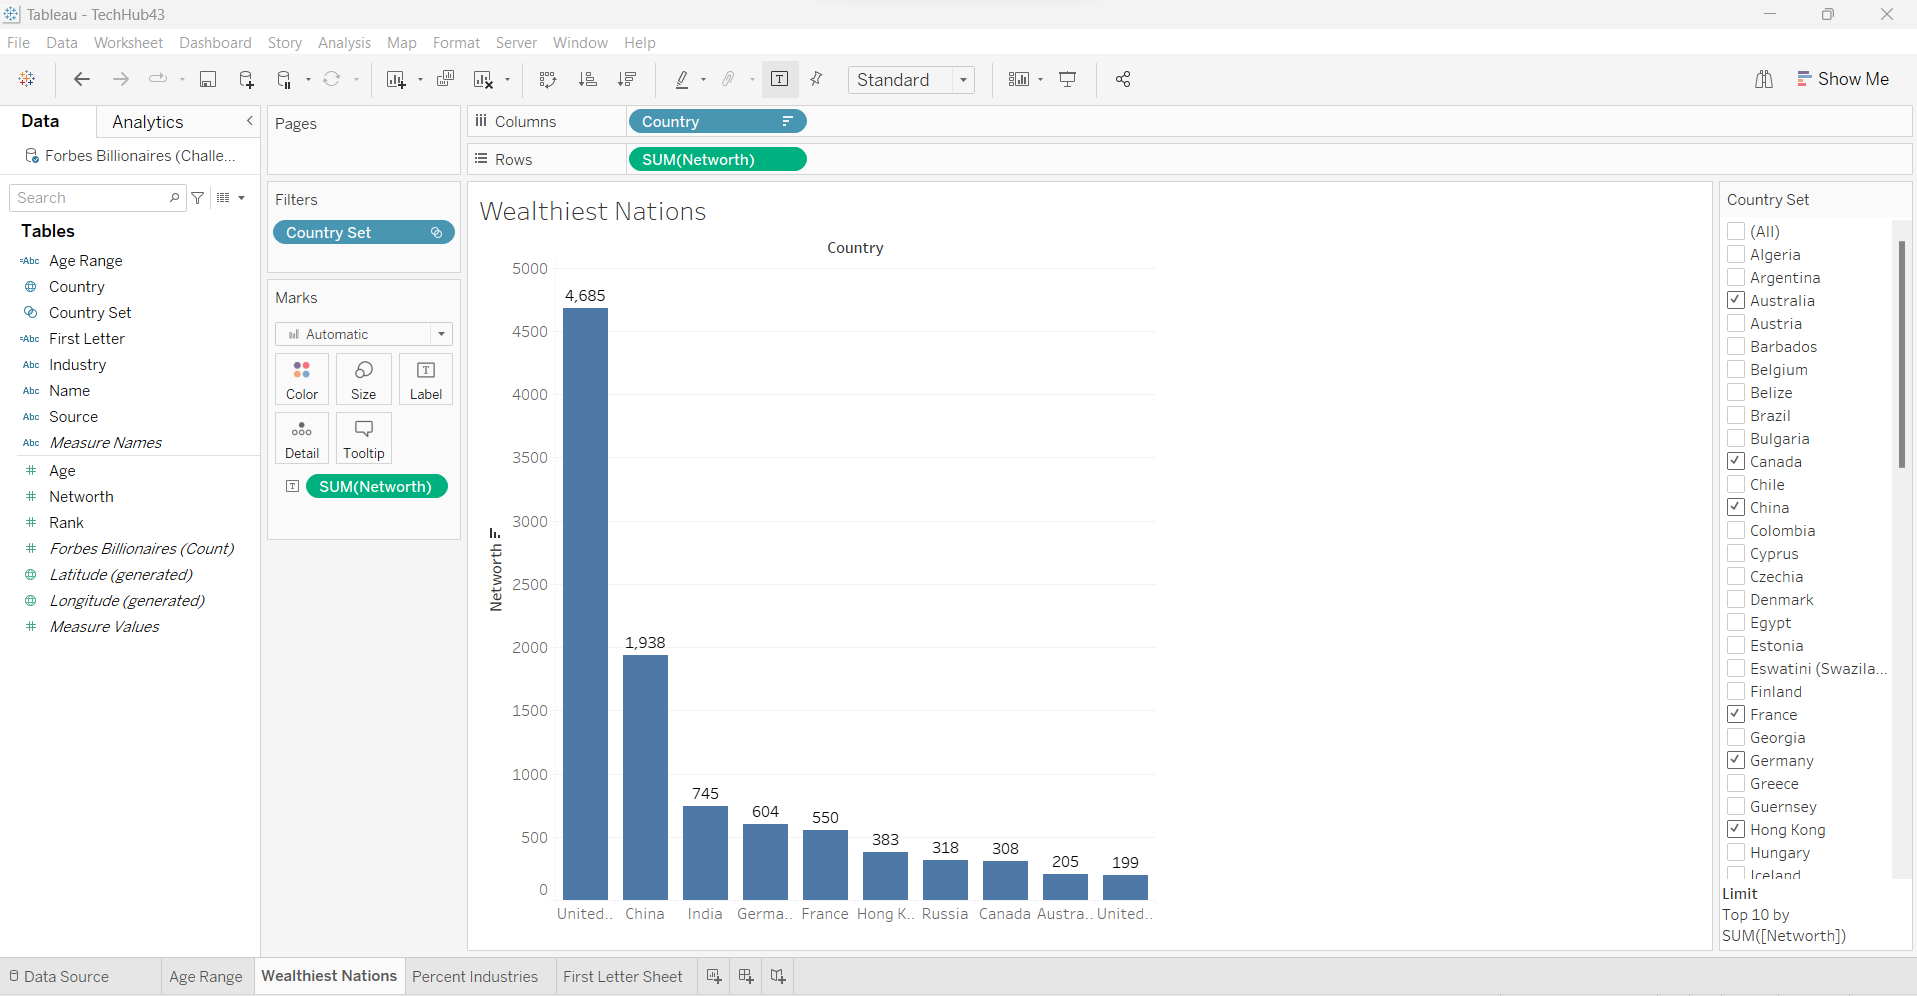
Task: Check the Brazil checkbox
Action: [x=1736, y=415]
